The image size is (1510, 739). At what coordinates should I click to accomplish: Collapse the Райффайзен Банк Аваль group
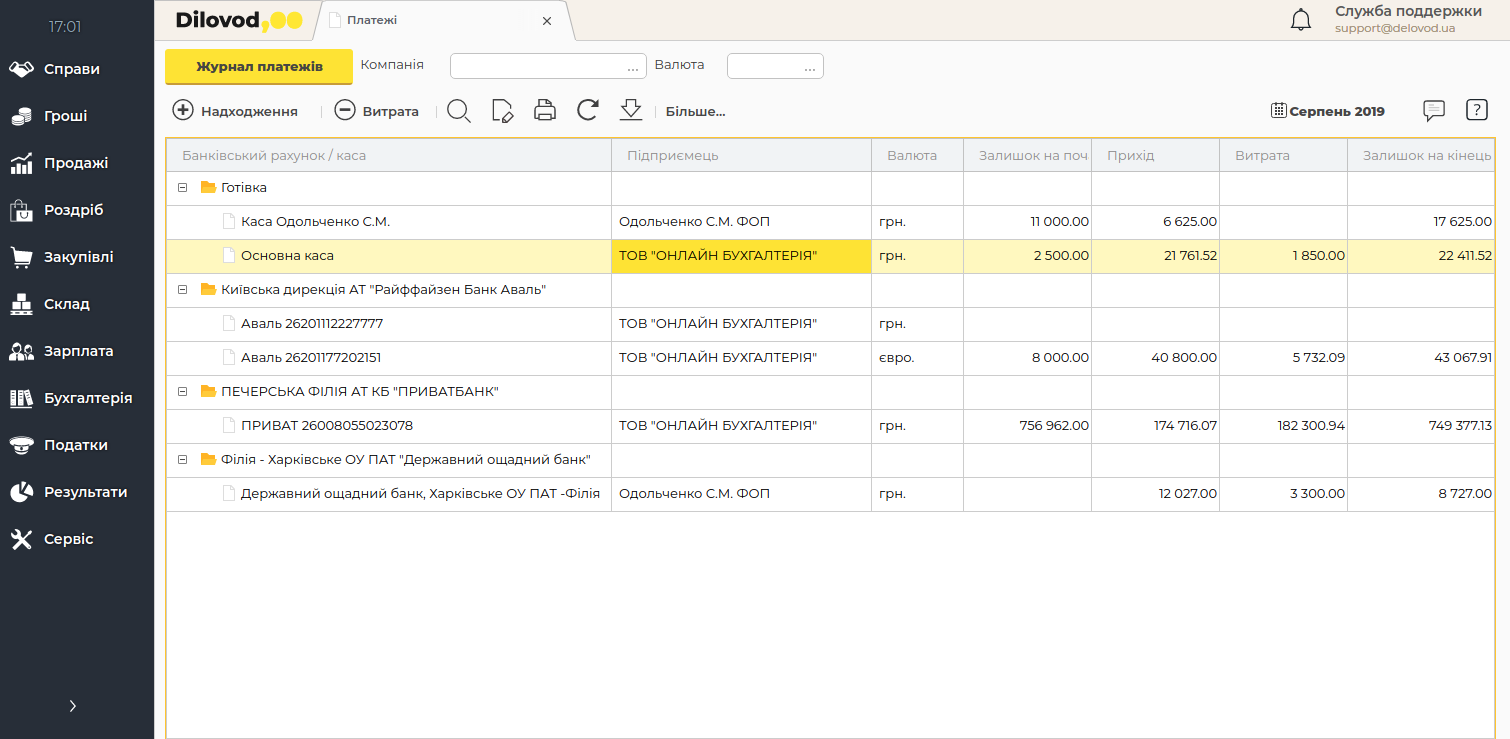tap(182, 290)
